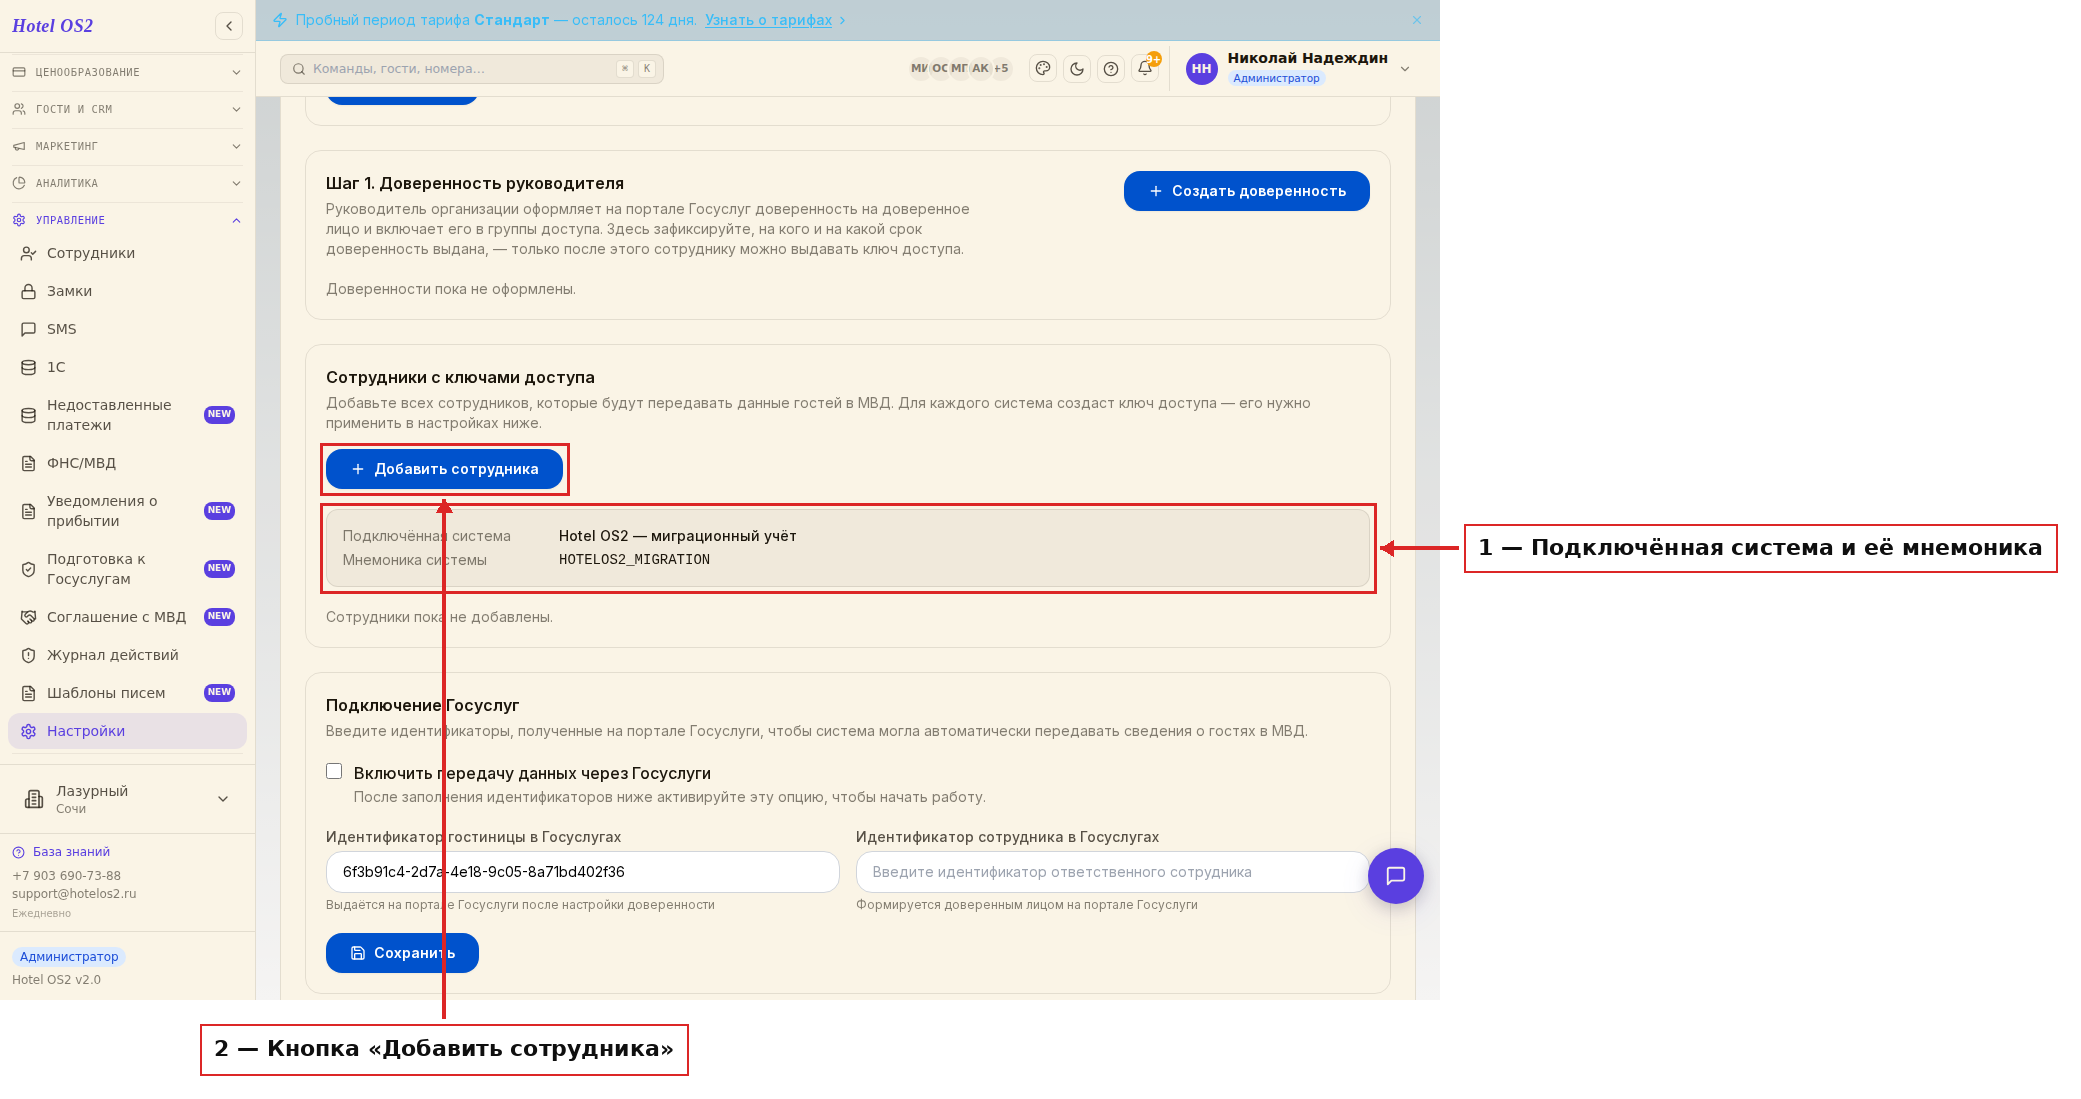Dismiss the trial period banner
The width and height of the screenshot is (2081, 1099).
coord(1417,20)
